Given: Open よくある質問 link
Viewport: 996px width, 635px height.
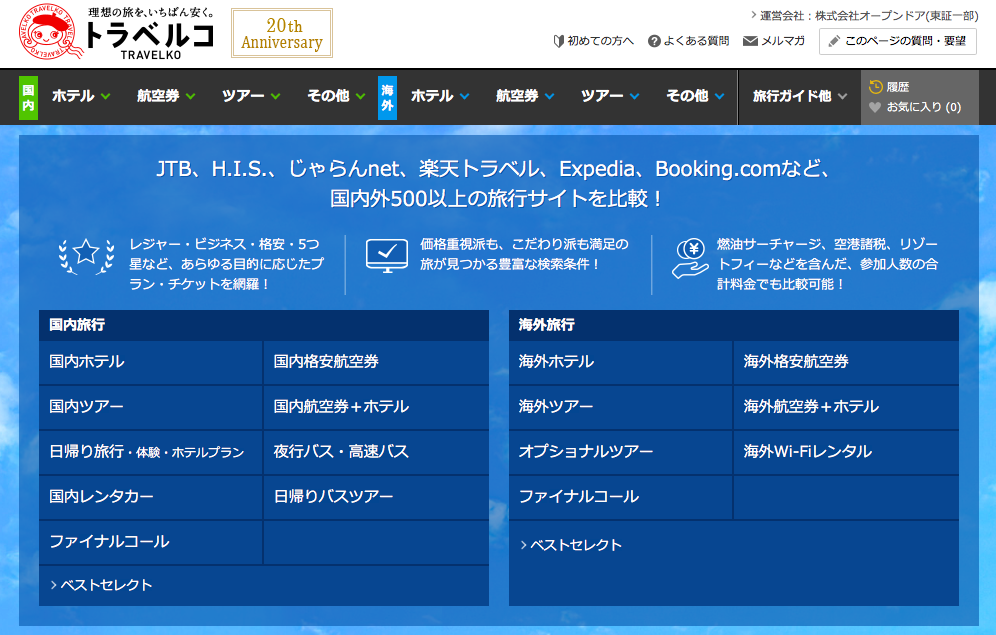Looking at the screenshot, I should 696,41.
